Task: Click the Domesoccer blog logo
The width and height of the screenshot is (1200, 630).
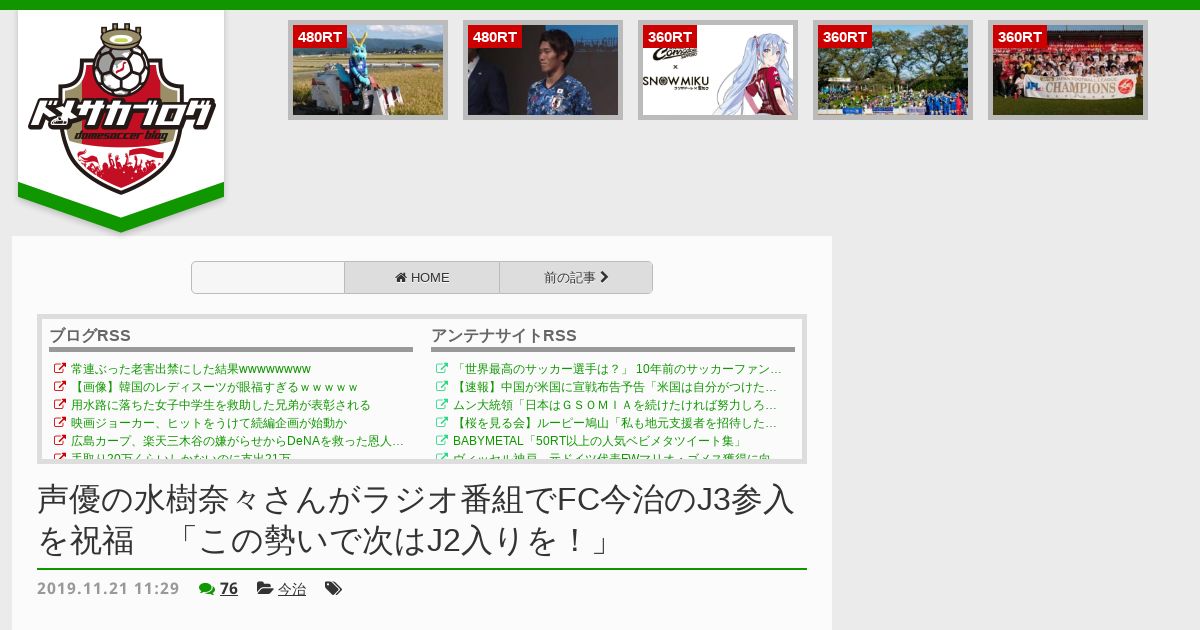Action: click(121, 108)
